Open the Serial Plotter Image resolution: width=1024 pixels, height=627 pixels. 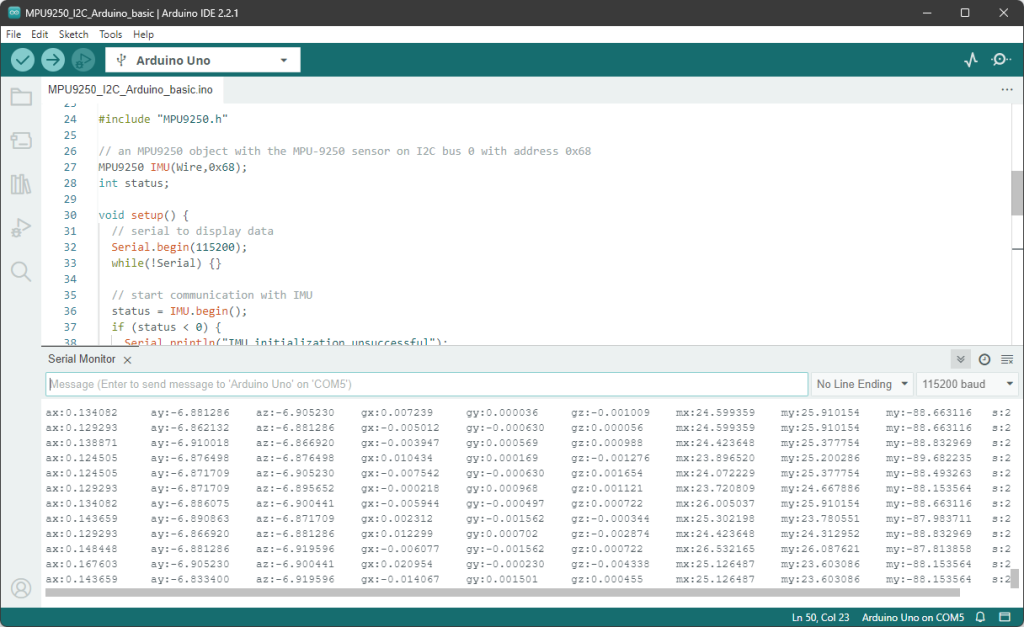tap(969, 59)
